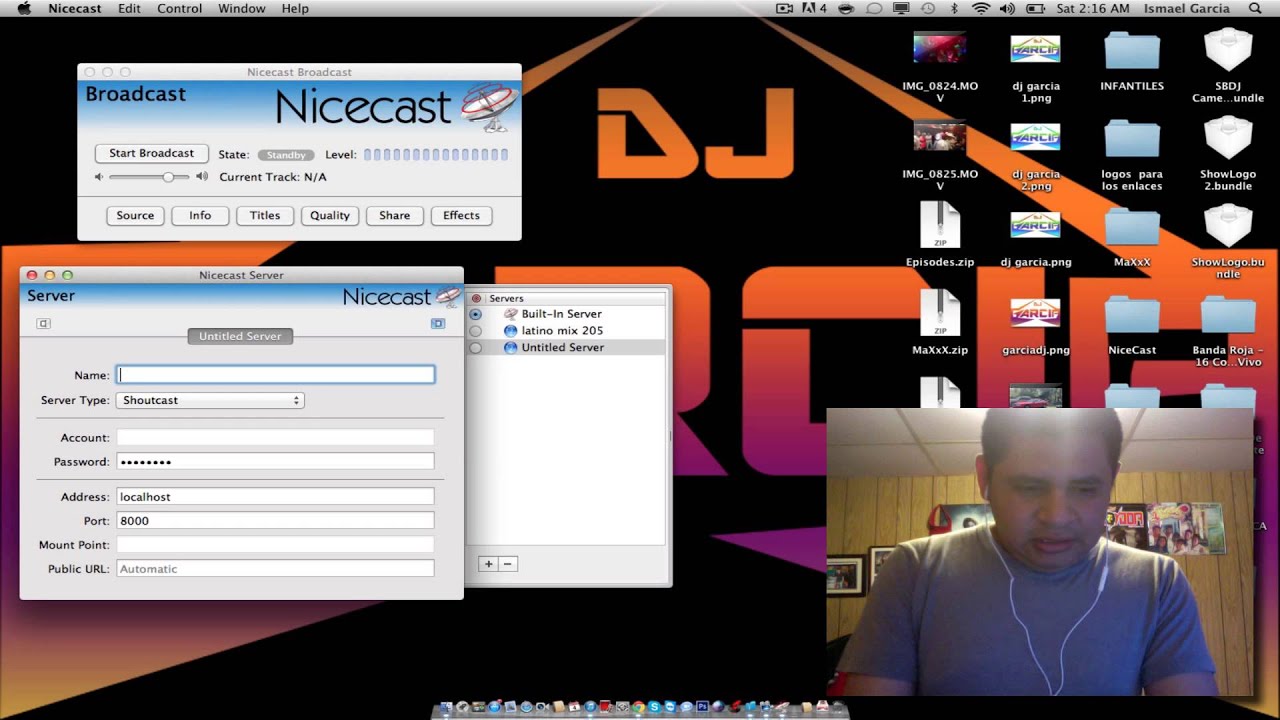The height and width of the screenshot is (720, 1280).
Task: Open the Control menu
Action: [180, 8]
